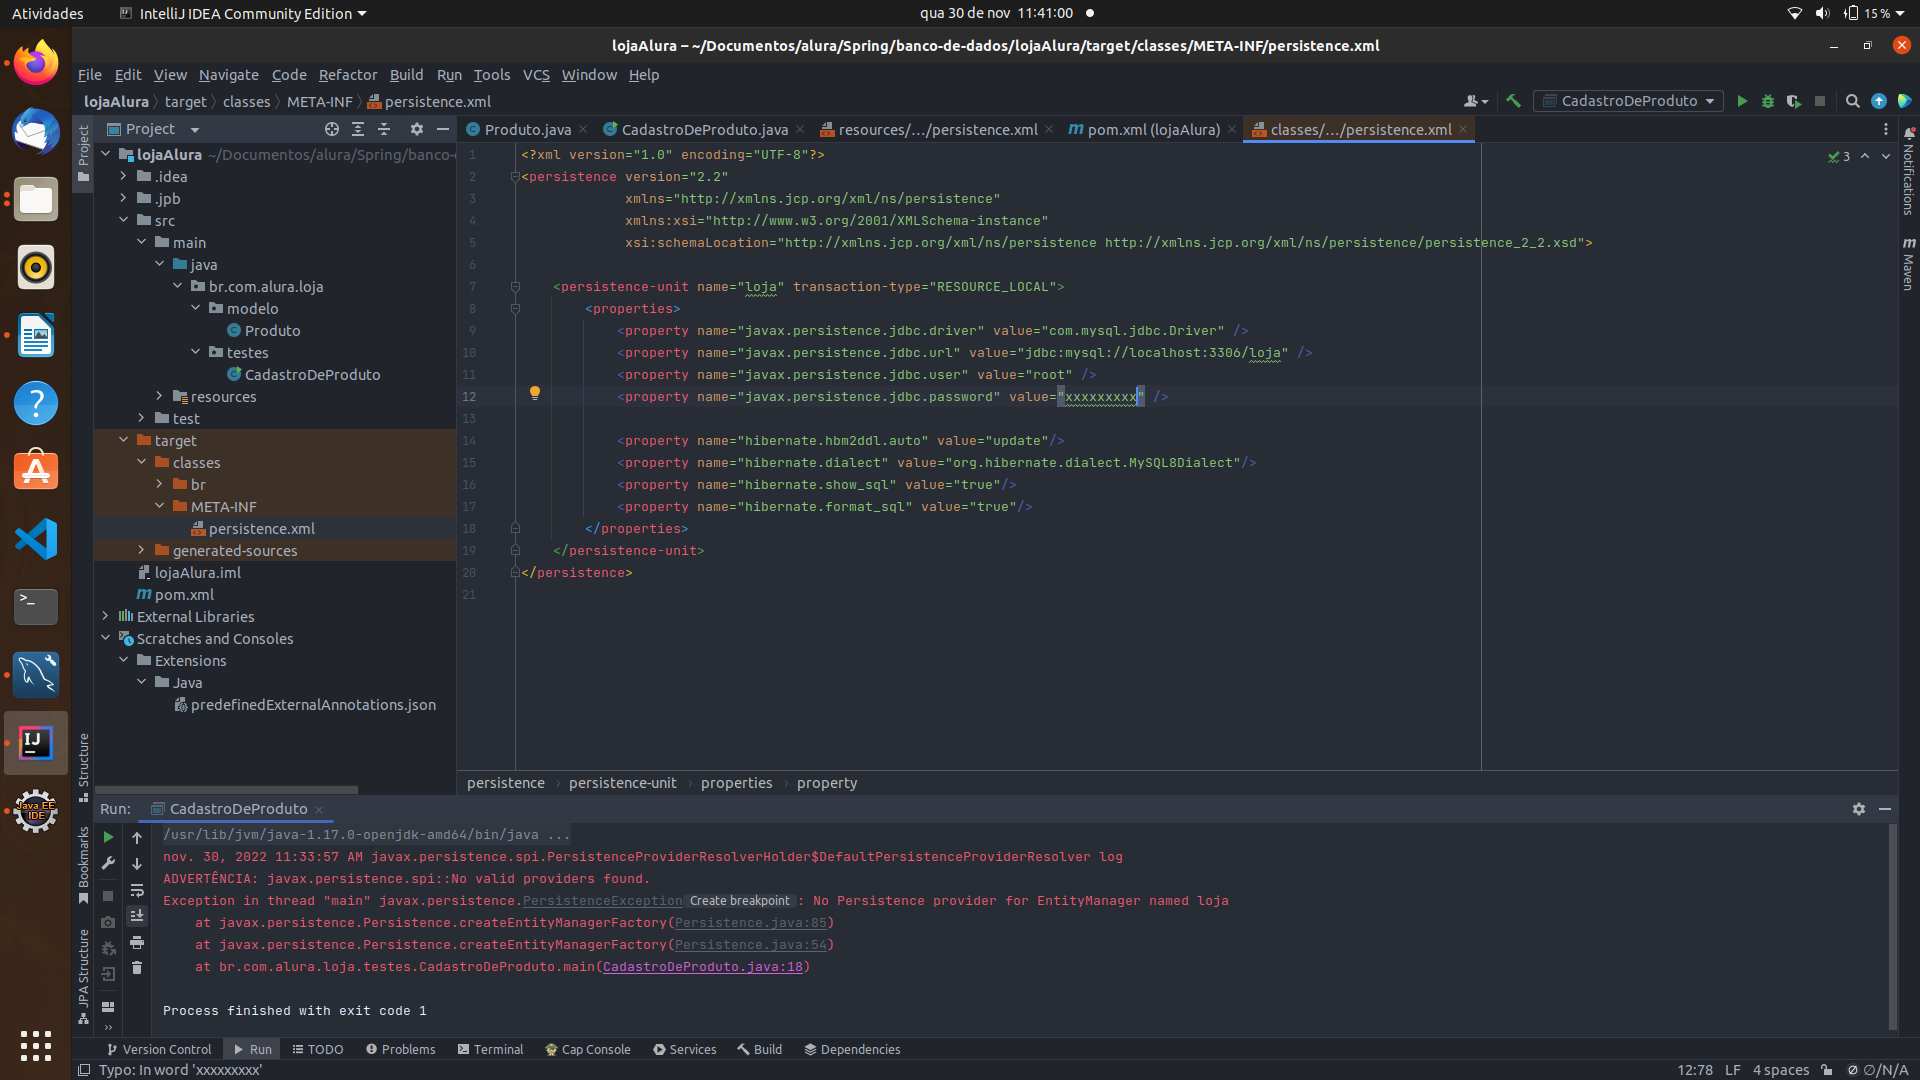Select opened file crosshair icon in Project panel

(332, 129)
